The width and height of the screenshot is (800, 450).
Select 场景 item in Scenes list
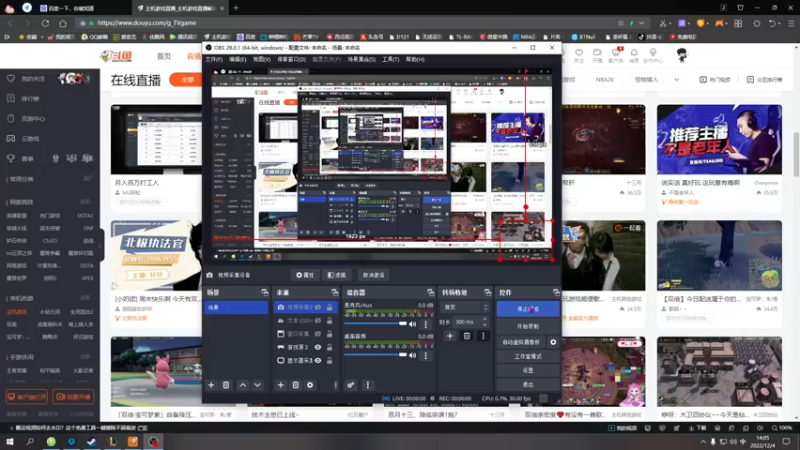pos(236,307)
